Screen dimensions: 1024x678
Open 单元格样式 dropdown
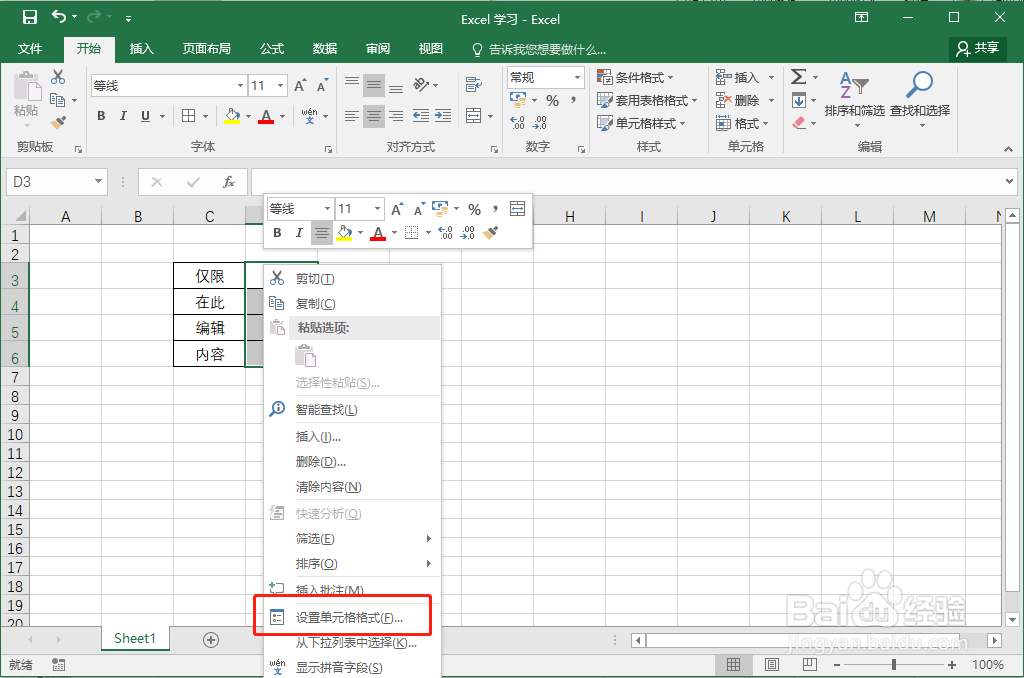click(641, 123)
